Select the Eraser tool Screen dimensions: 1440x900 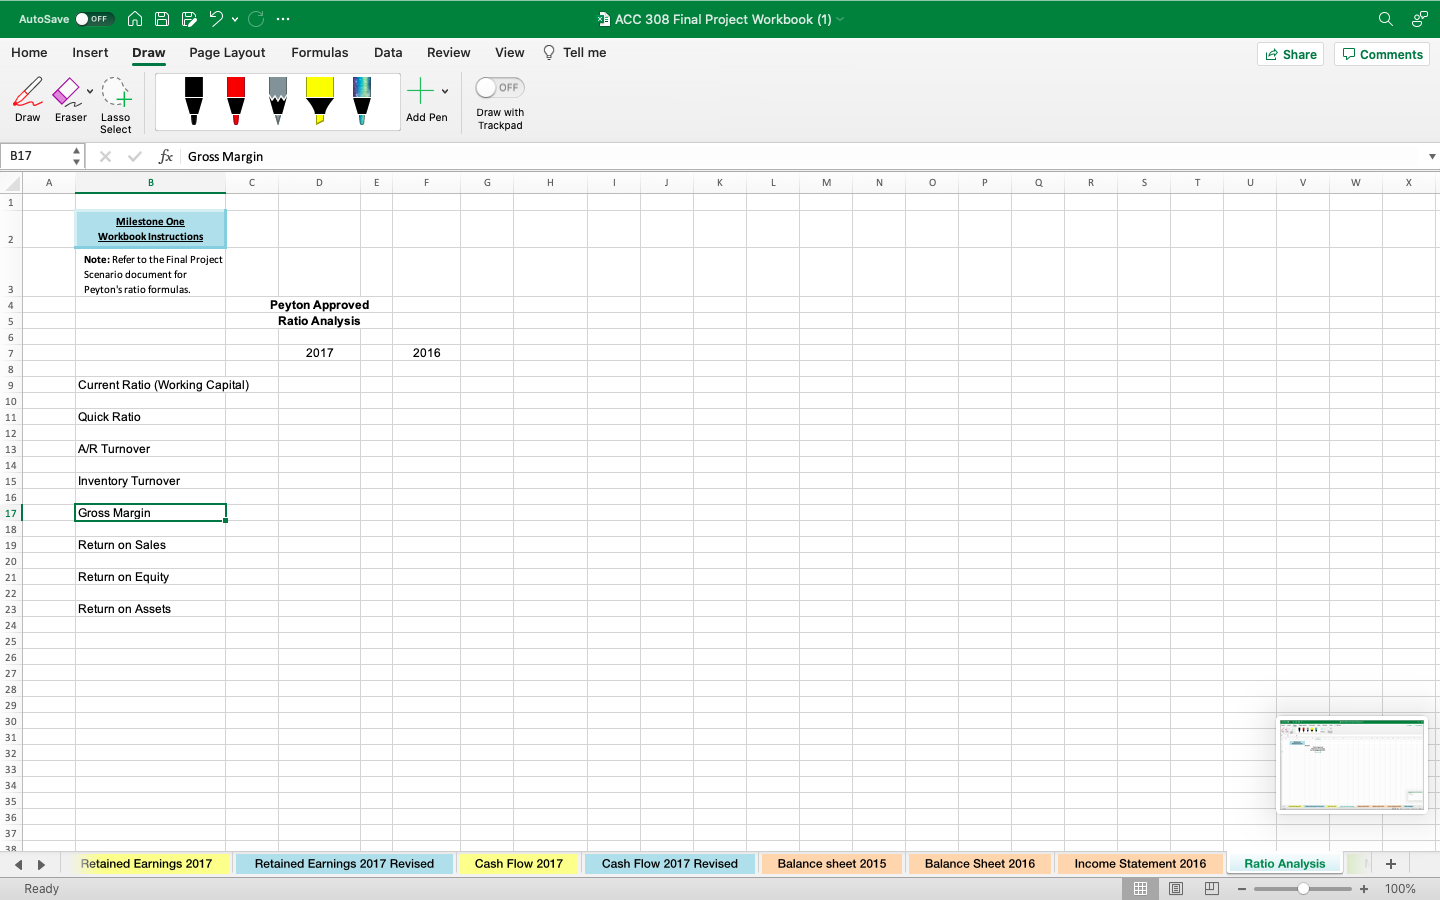pos(67,100)
